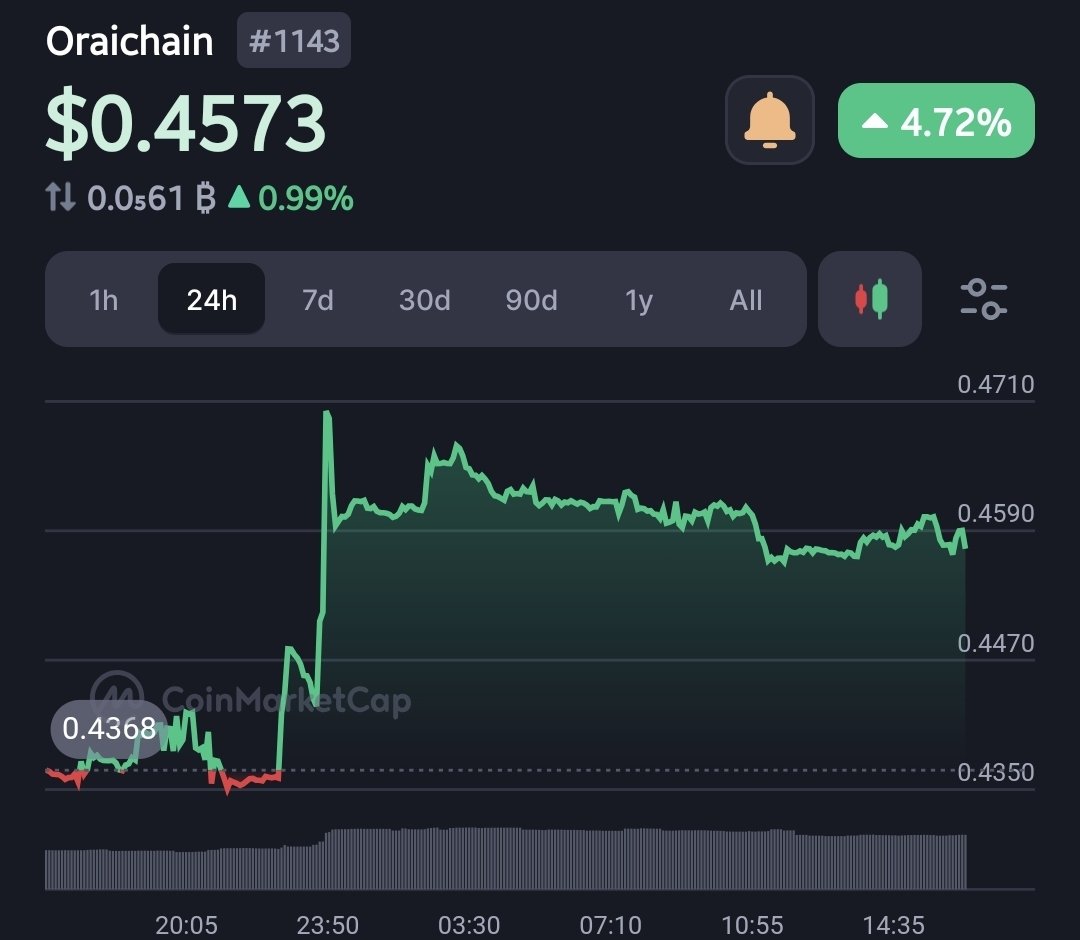The image size is (1080, 940).
Task: Tap the green 4.72% change badge
Action: pos(936,121)
